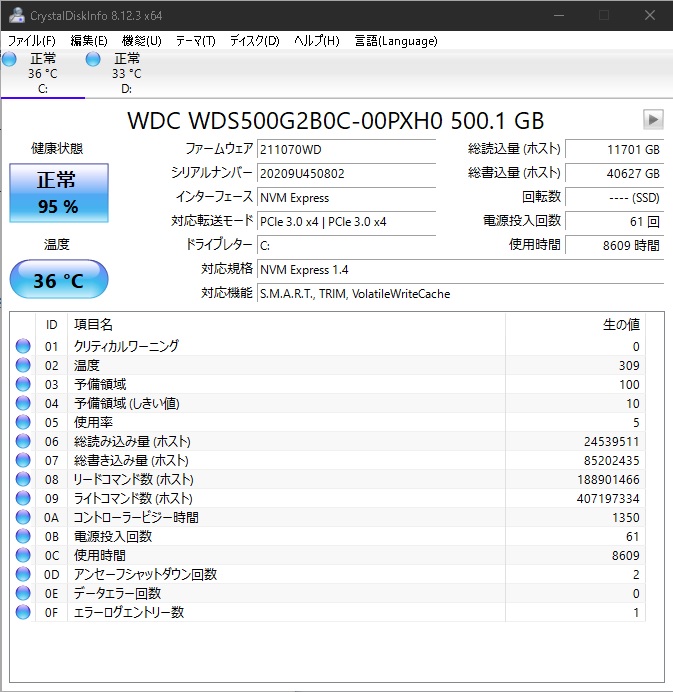
Task: Click the serial number field 20209U450802
Action: (x=346, y=173)
